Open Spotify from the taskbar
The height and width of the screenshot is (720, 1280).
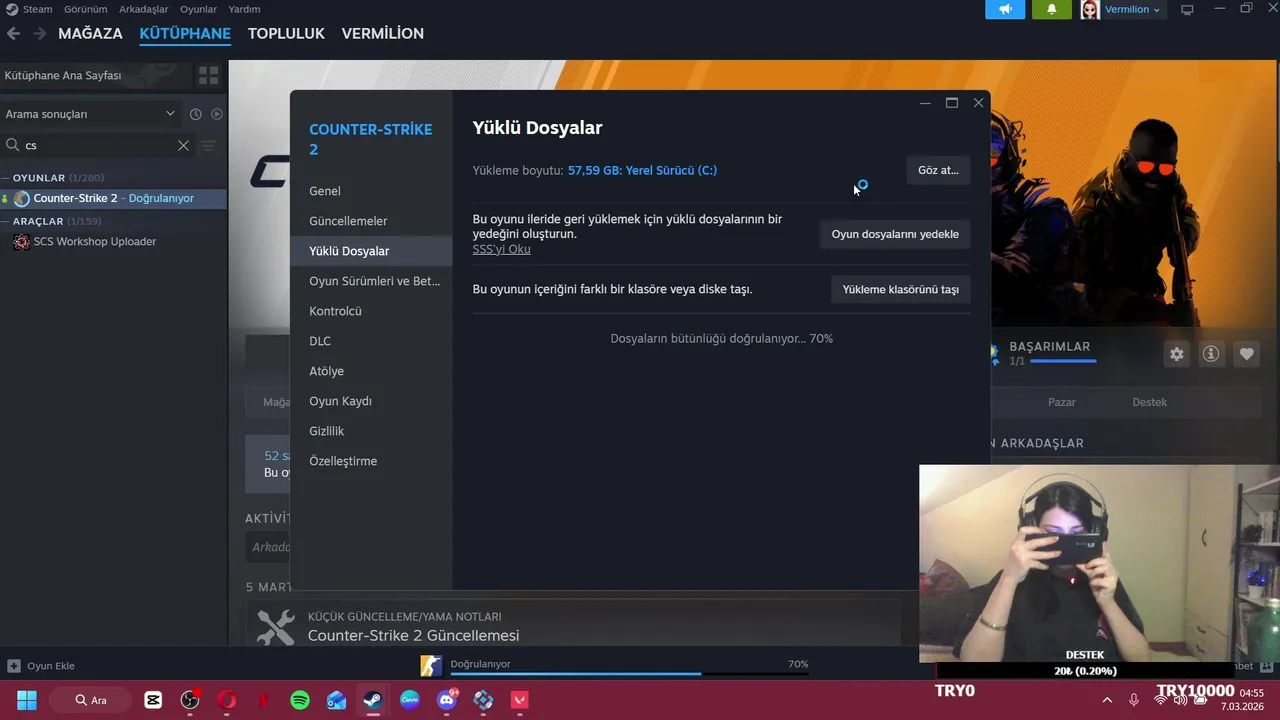300,700
